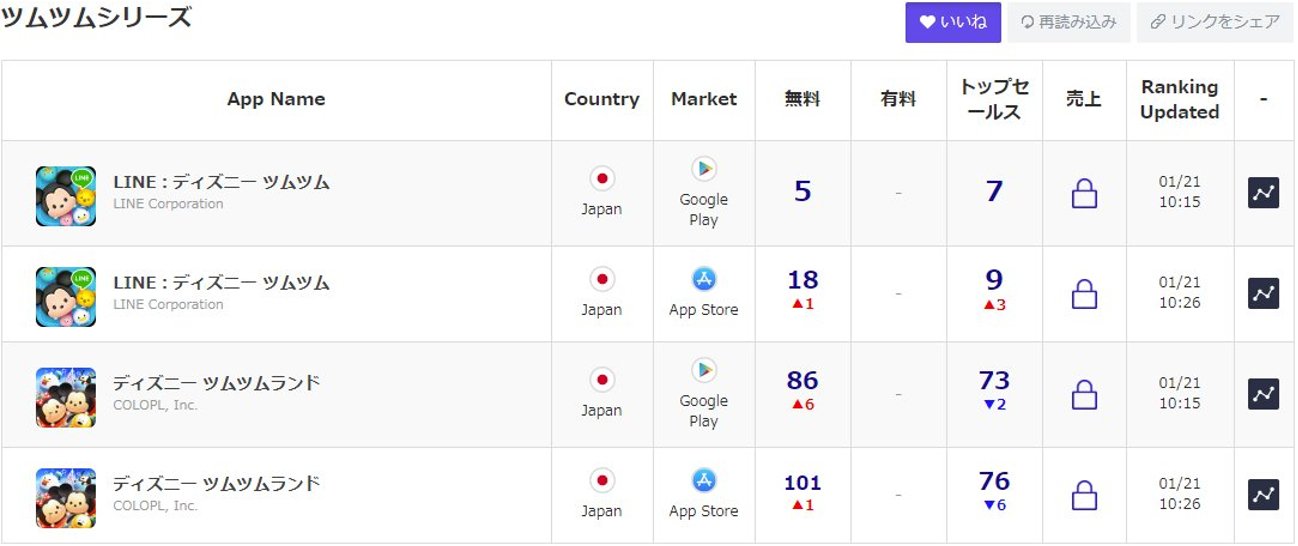Click the Ranking Updated column header
Image resolution: width=1298 pixels, height=546 pixels.
(x=1180, y=99)
